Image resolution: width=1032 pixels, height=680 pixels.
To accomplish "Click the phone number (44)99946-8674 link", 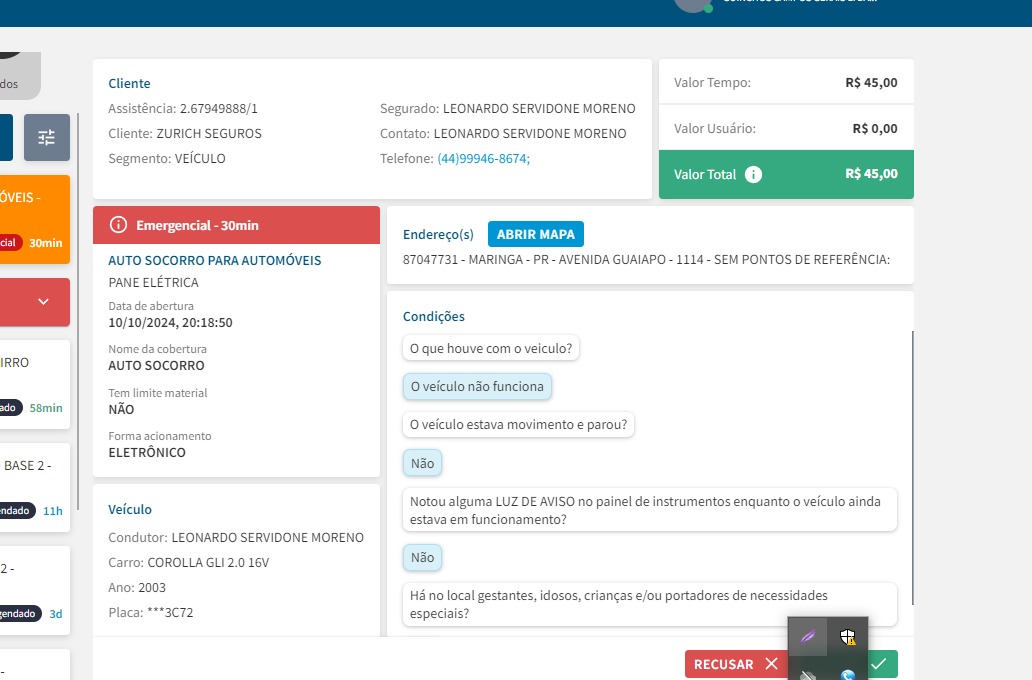I will click(x=483, y=159).
